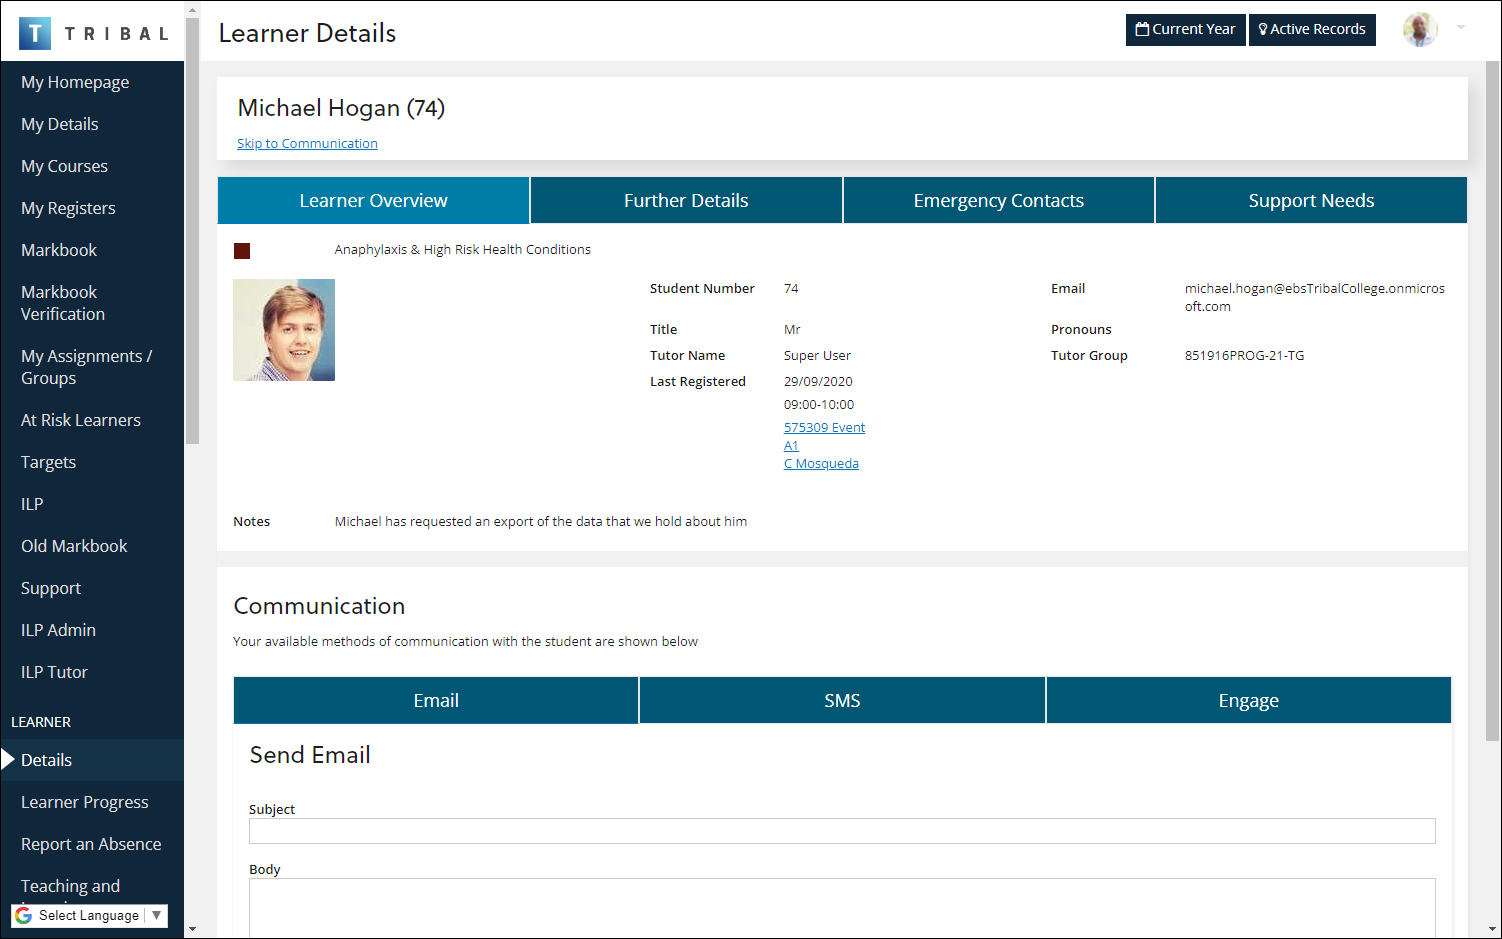
Task: Open the user profile avatar
Action: pos(1419,29)
